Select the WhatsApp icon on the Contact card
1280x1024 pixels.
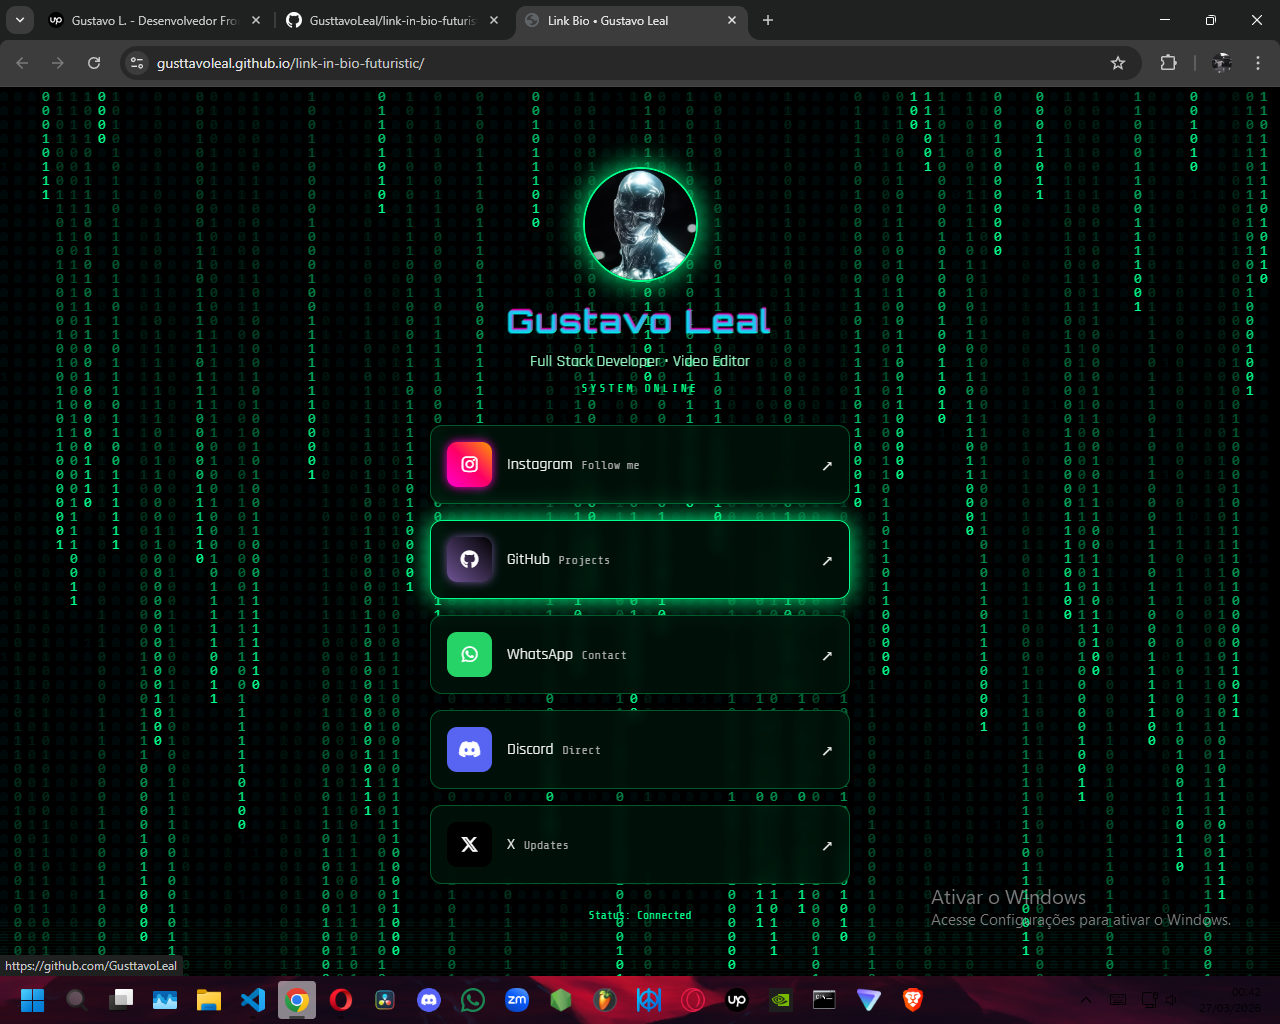pyautogui.click(x=469, y=654)
